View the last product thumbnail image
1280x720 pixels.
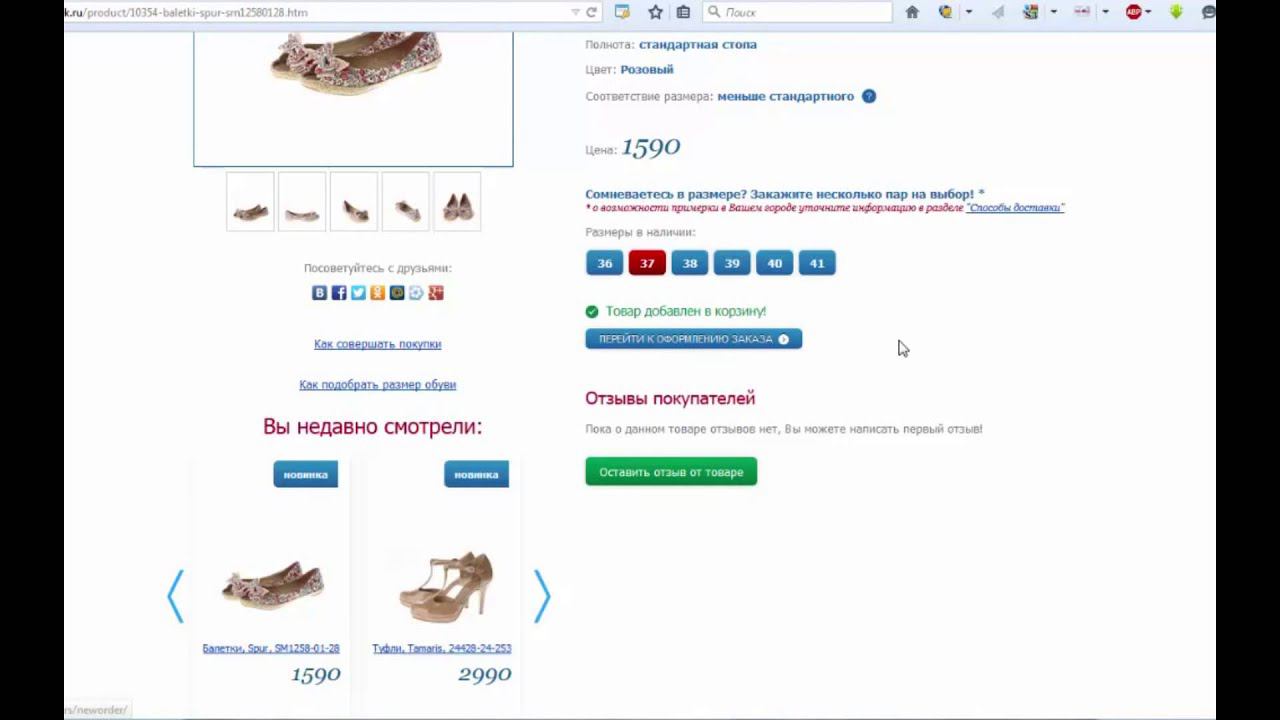tap(457, 202)
